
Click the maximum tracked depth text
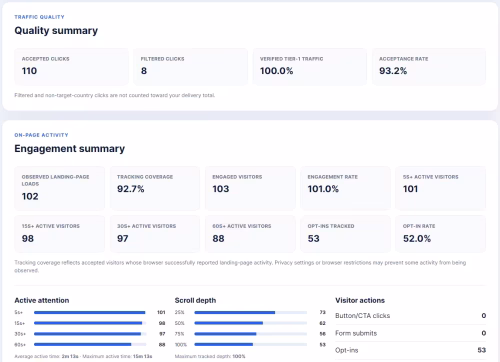[210, 356]
